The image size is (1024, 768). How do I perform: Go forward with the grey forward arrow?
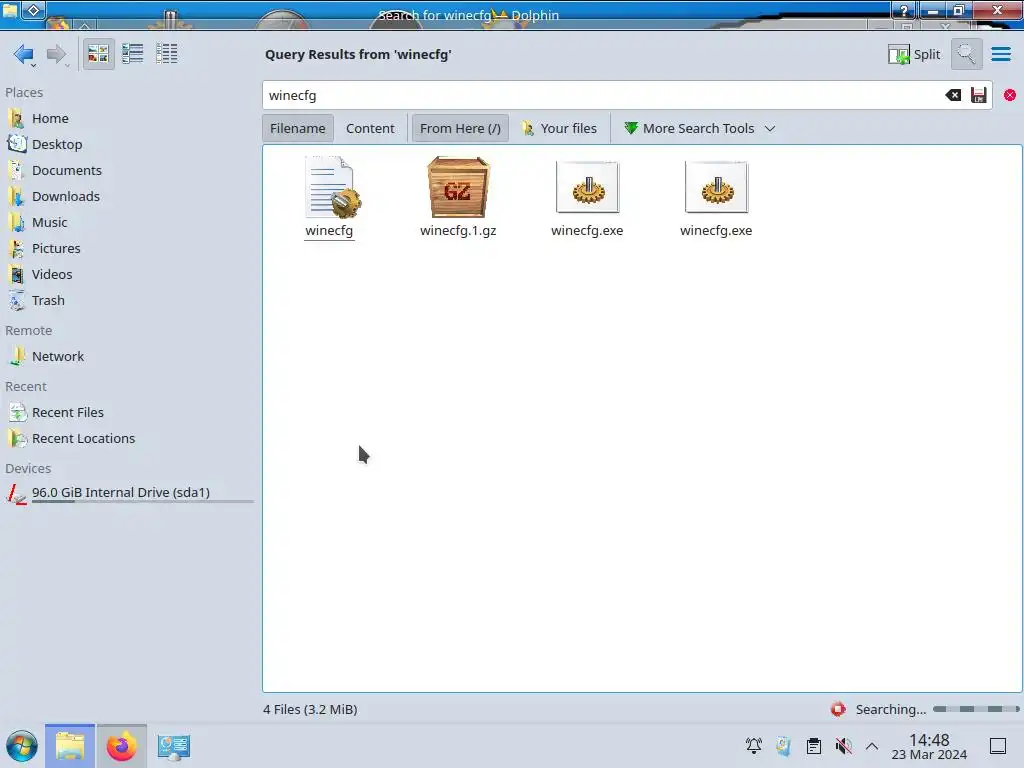pyautogui.click(x=57, y=54)
